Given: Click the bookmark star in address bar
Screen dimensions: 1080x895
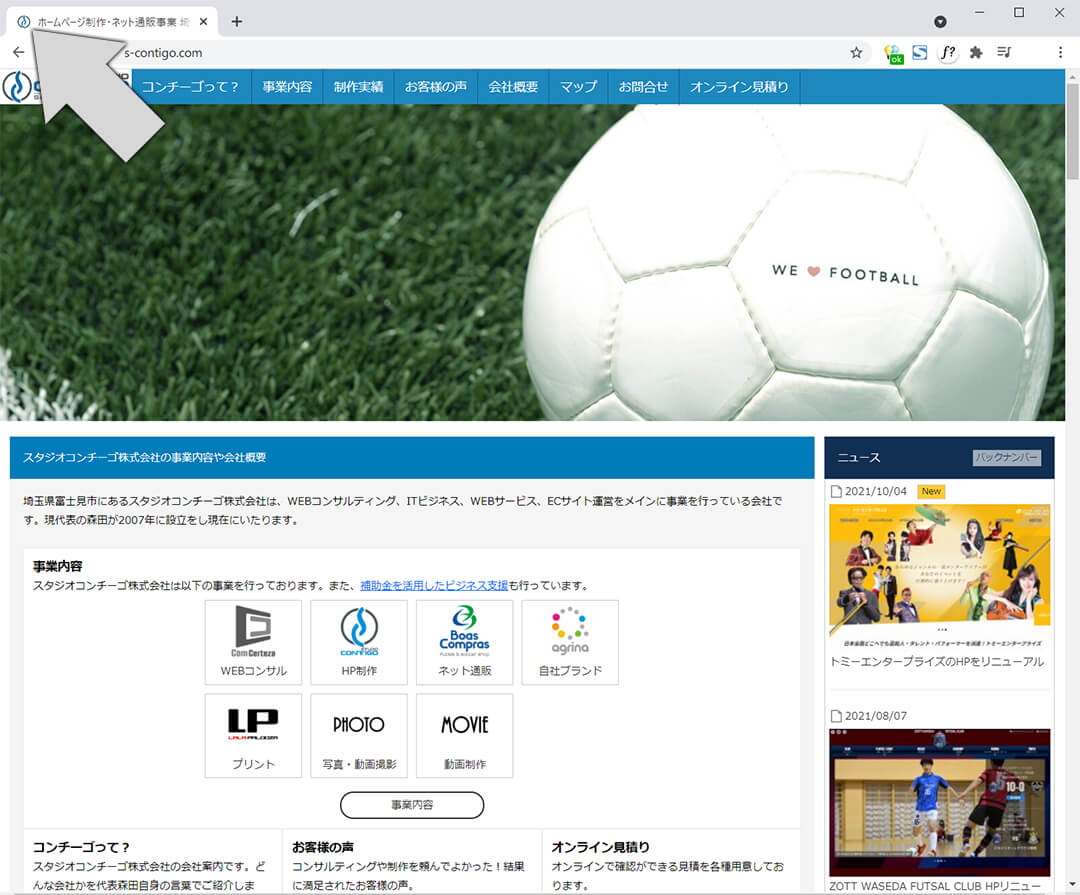Looking at the screenshot, I should [856, 53].
